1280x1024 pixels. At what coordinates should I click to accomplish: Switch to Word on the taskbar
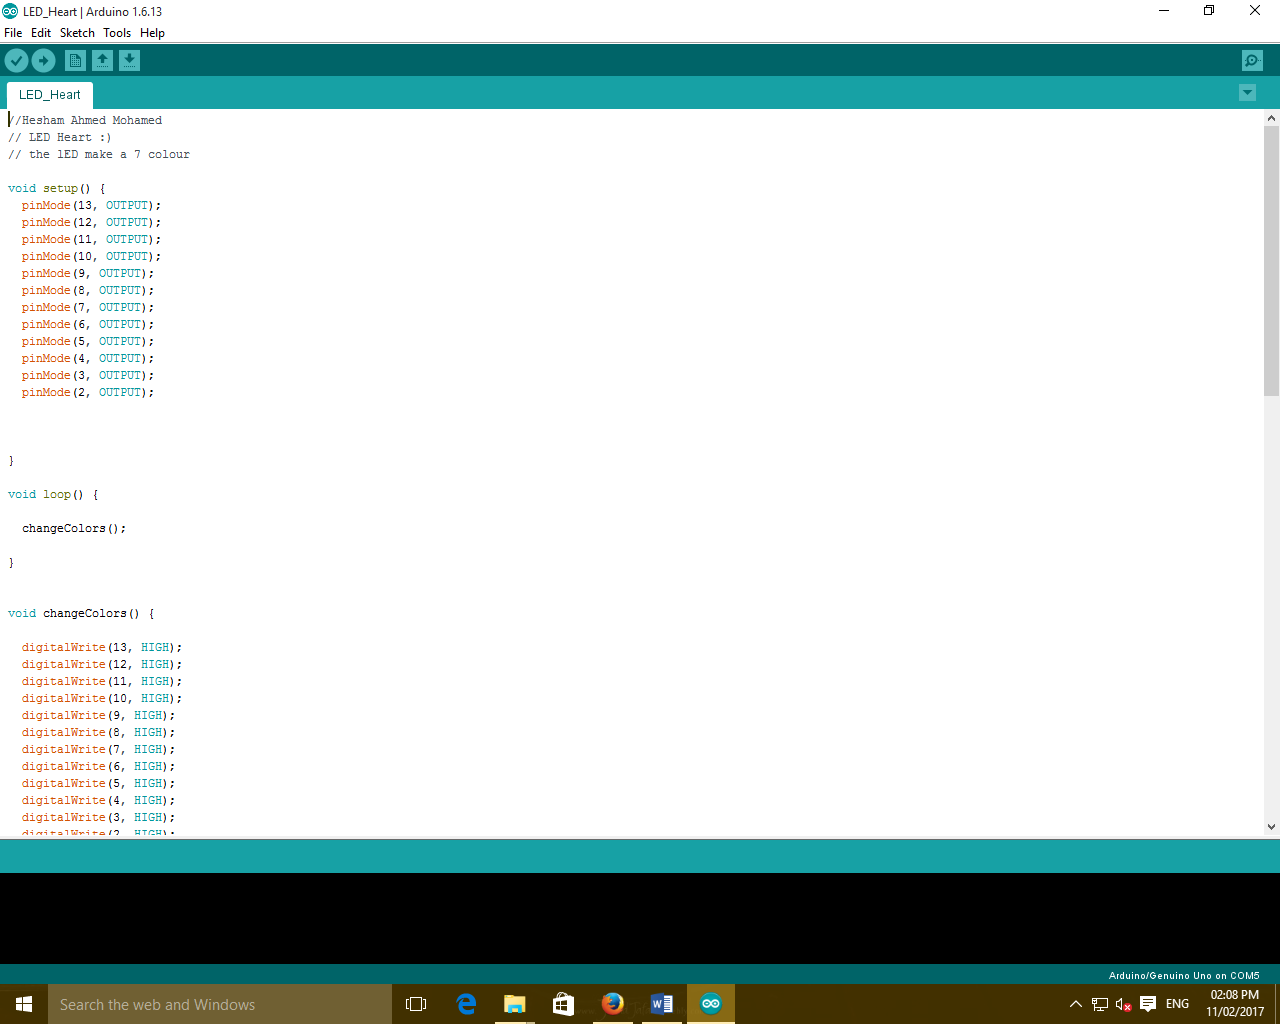[x=662, y=1004]
